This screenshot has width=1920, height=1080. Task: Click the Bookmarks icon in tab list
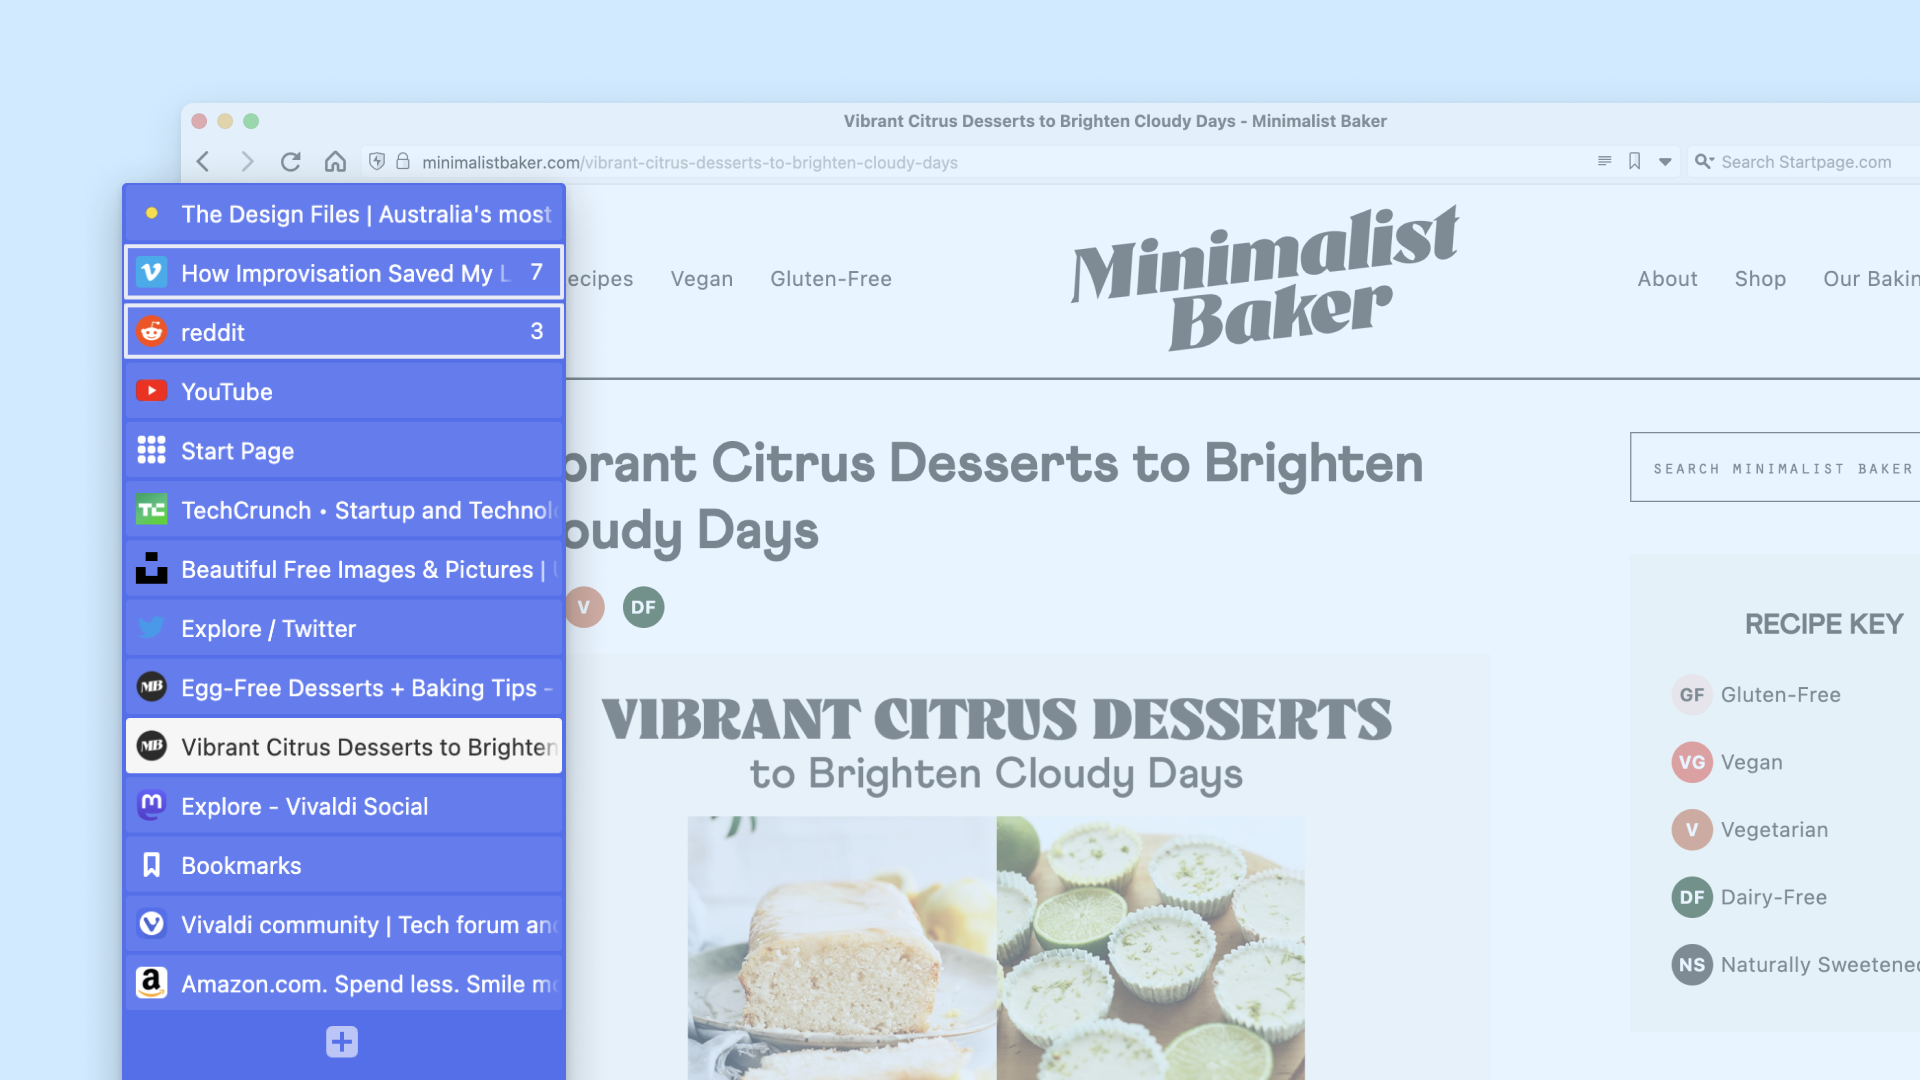[152, 865]
